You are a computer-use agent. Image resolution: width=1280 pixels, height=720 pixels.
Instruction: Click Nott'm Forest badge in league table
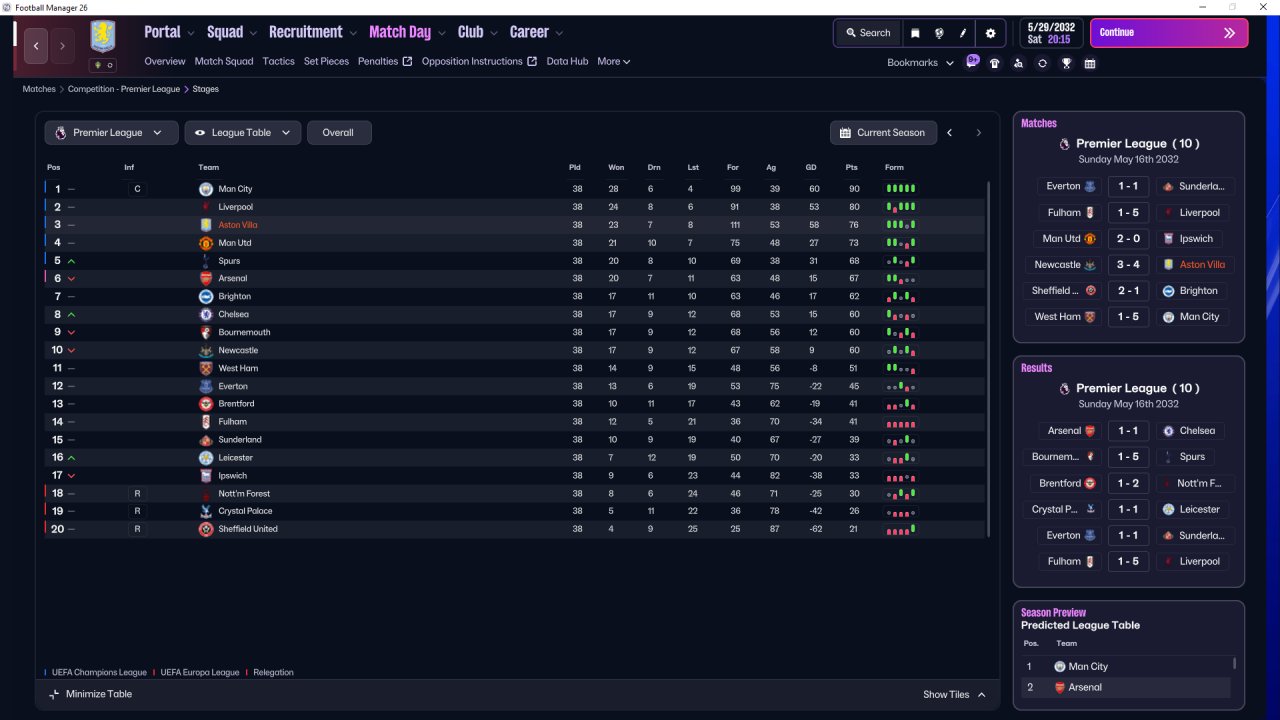coord(206,494)
